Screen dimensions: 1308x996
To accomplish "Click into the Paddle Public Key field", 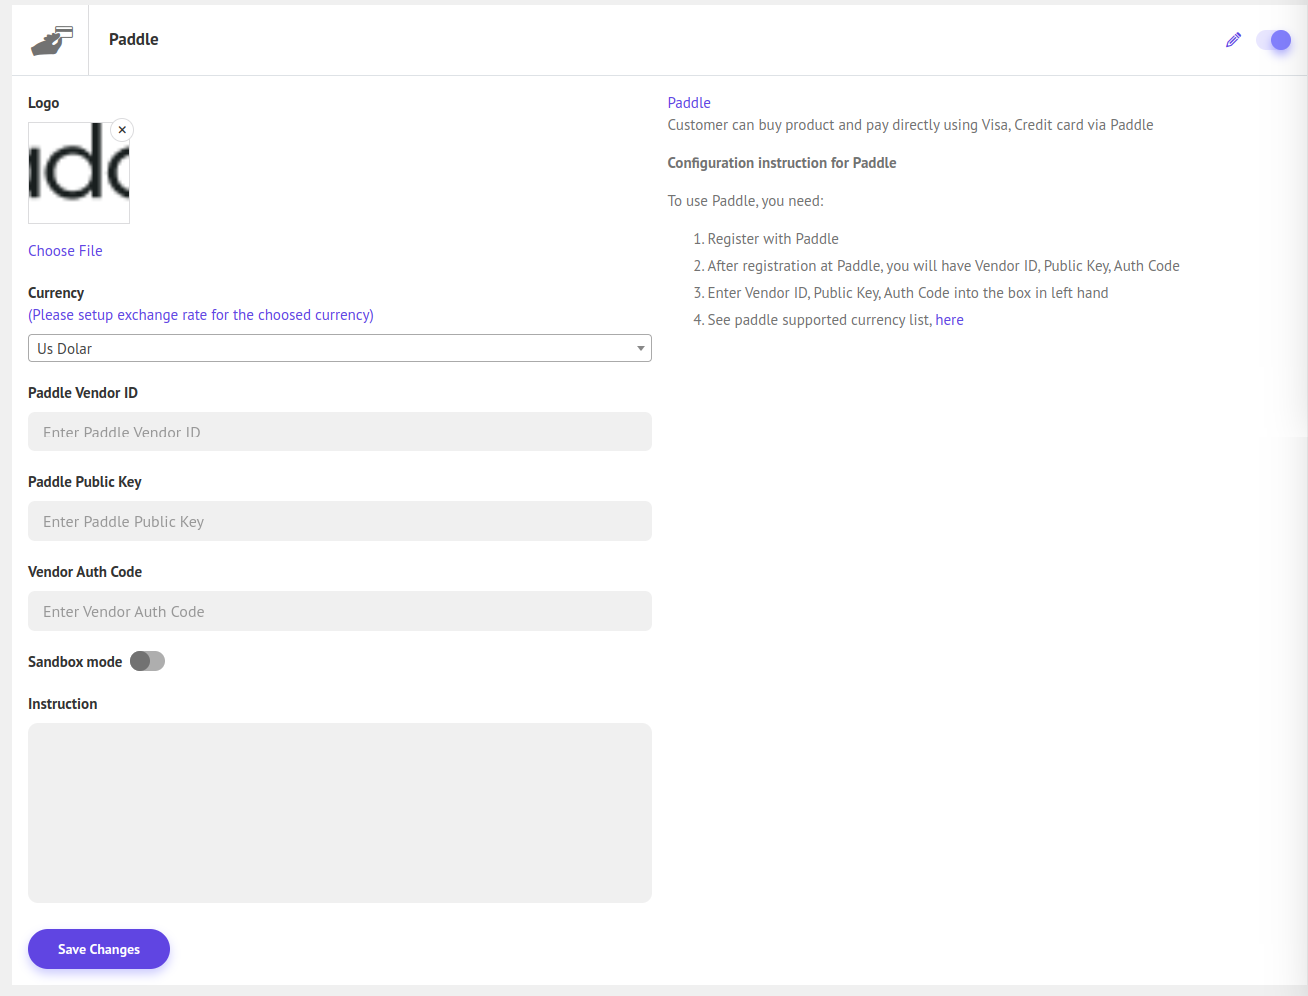I will click(x=340, y=521).
